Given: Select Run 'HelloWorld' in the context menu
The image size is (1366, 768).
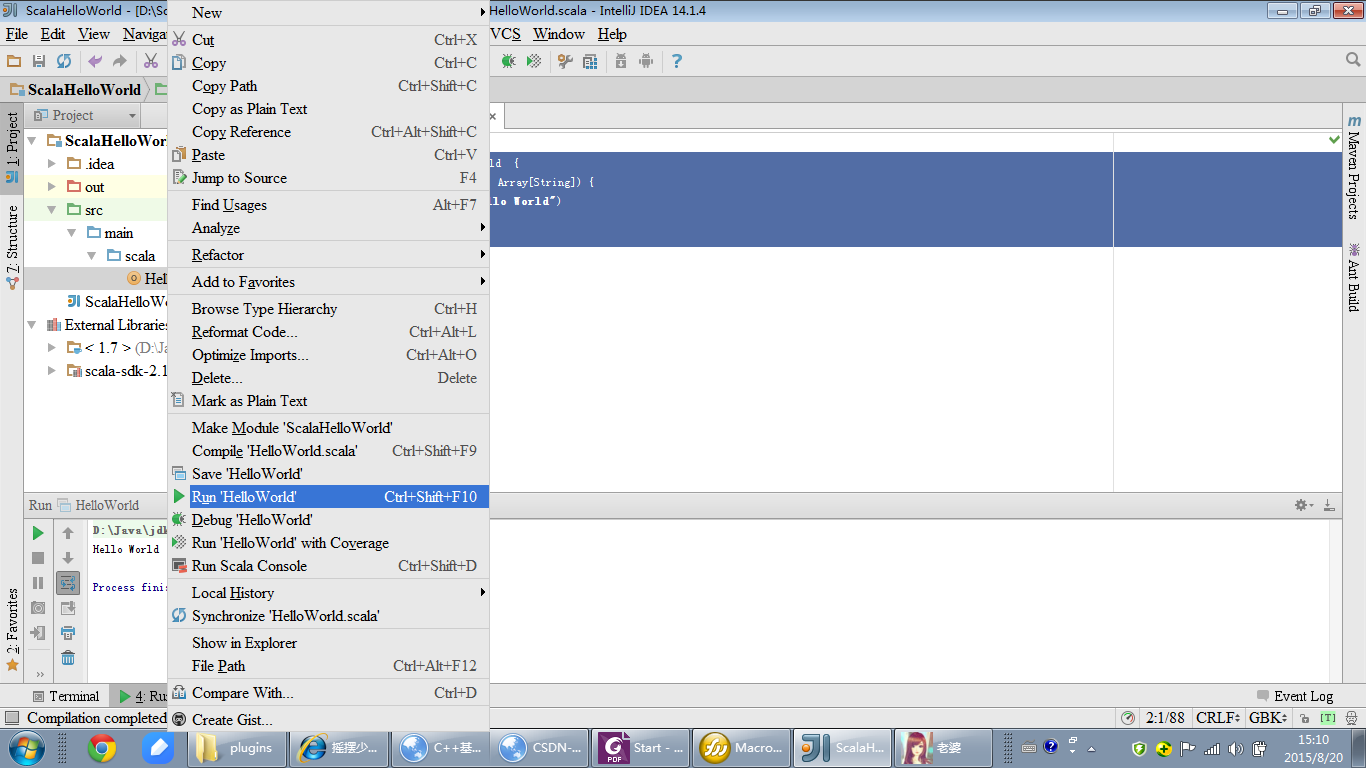Looking at the screenshot, I should [328, 496].
